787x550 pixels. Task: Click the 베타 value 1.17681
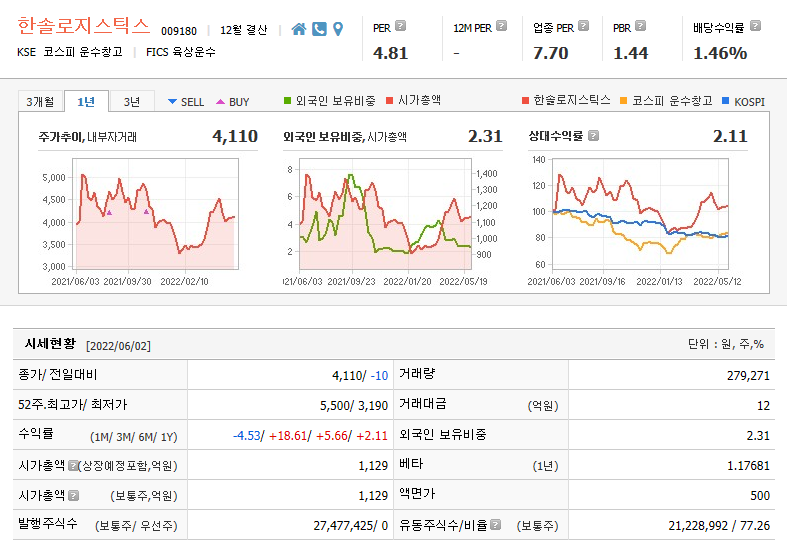pos(748,466)
